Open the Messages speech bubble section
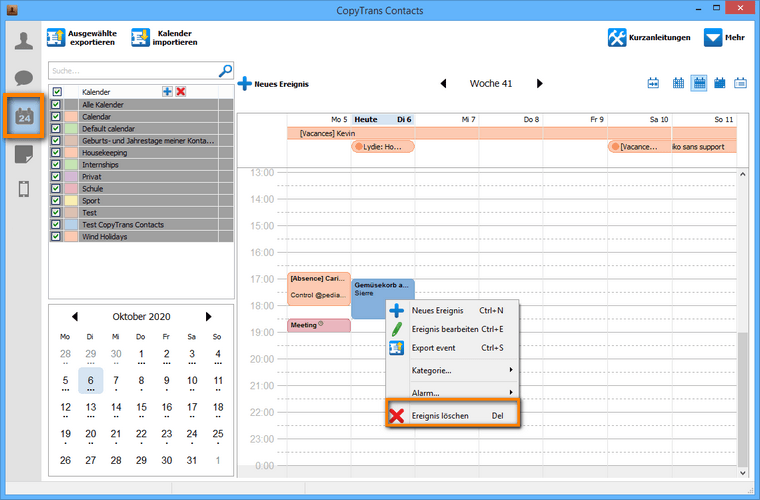This screenshot has height=500, width=760. 23,78
